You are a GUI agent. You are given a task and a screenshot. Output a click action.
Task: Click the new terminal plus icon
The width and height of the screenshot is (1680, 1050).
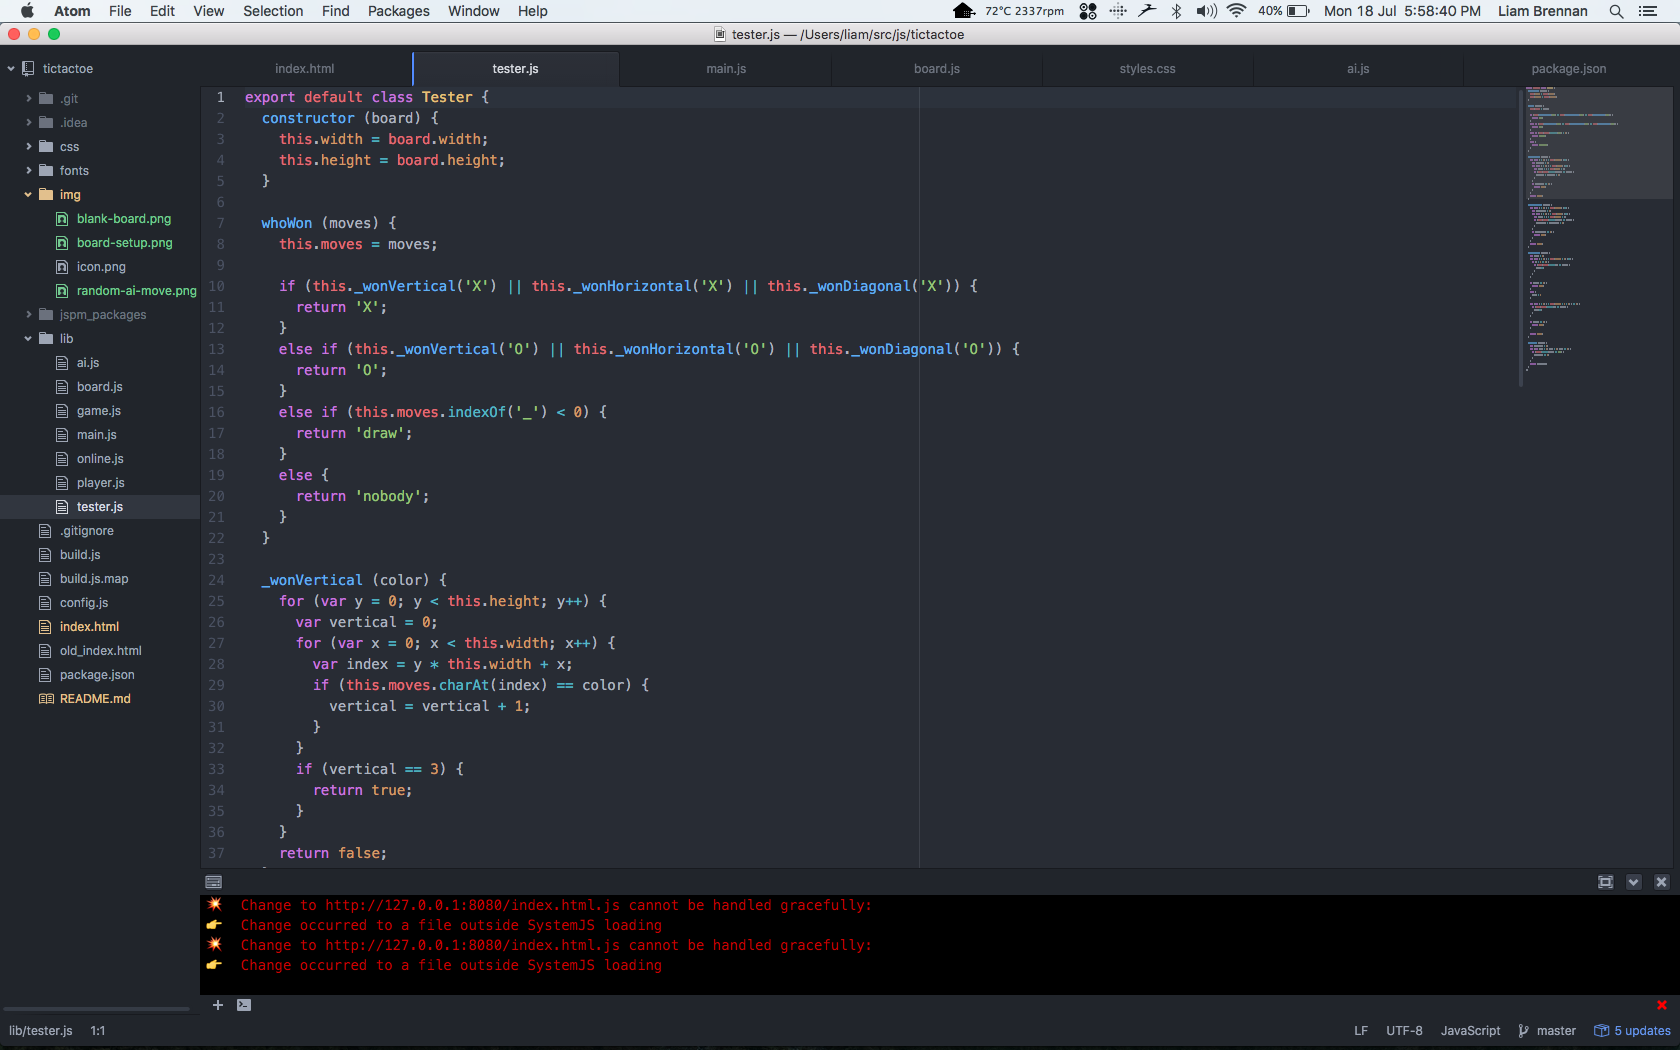(x=217, y=1005)
